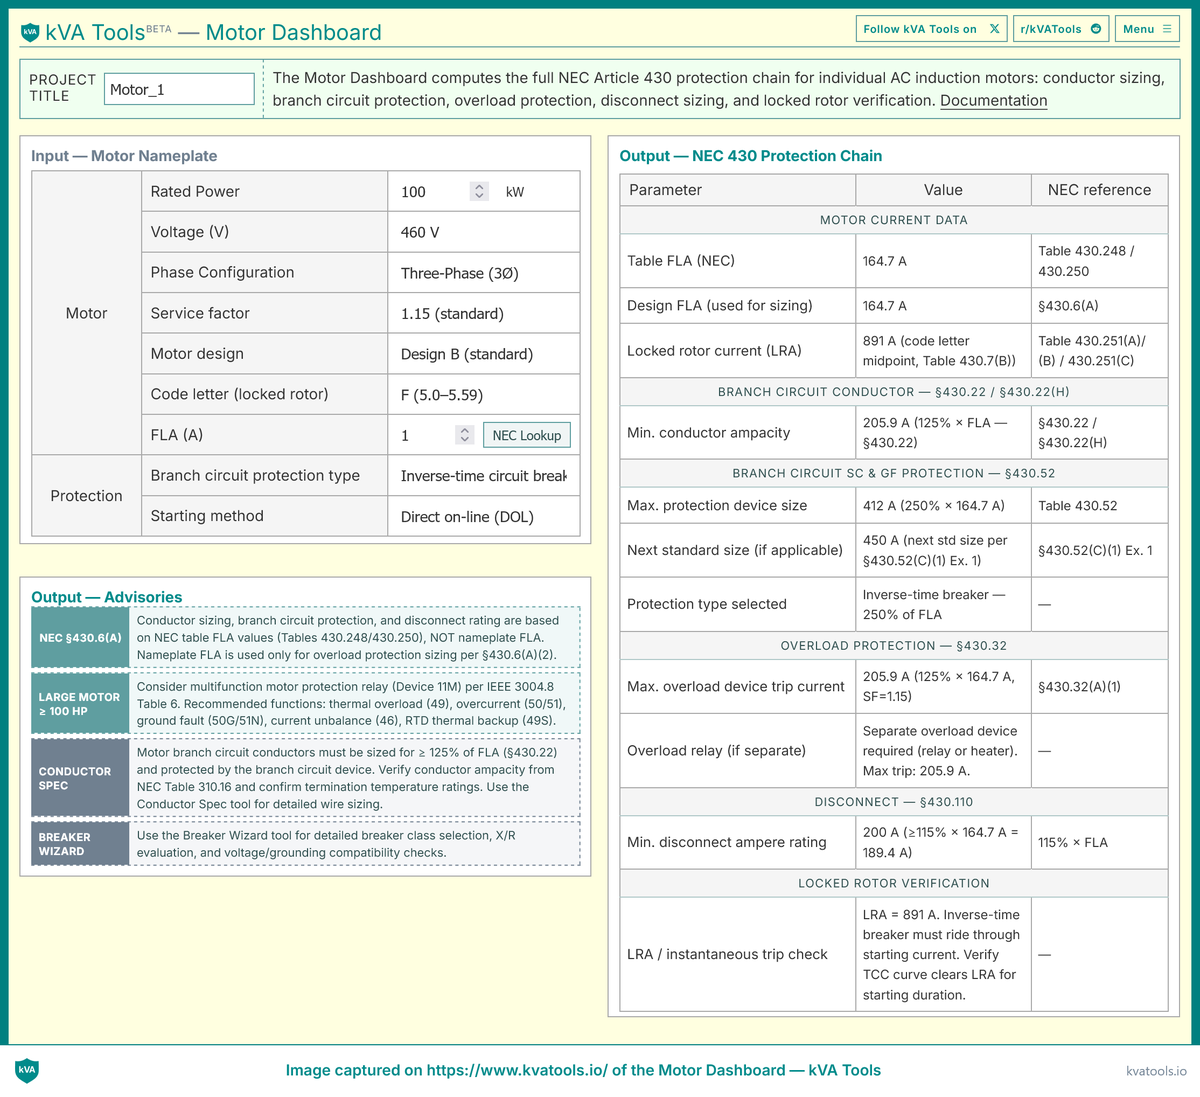Click the LARGE MOTOR ≥ 100 HP advisory label
This screenshot has height=1097, width=1200.
80,704
